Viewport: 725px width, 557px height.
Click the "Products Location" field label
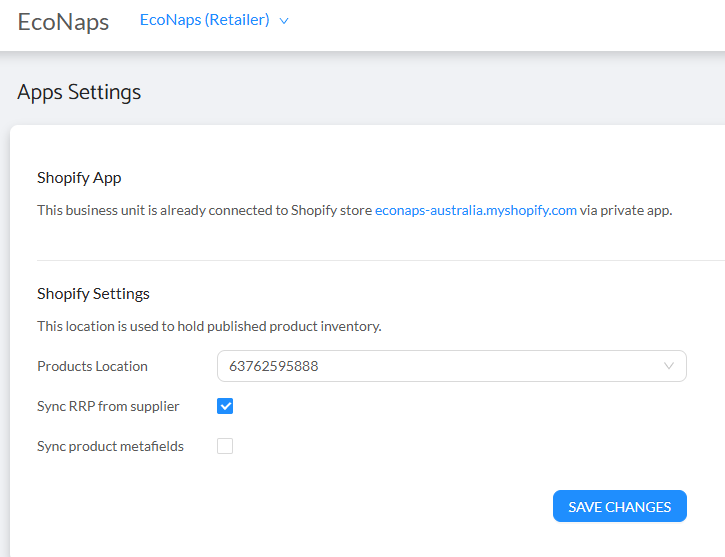[92, 366]
